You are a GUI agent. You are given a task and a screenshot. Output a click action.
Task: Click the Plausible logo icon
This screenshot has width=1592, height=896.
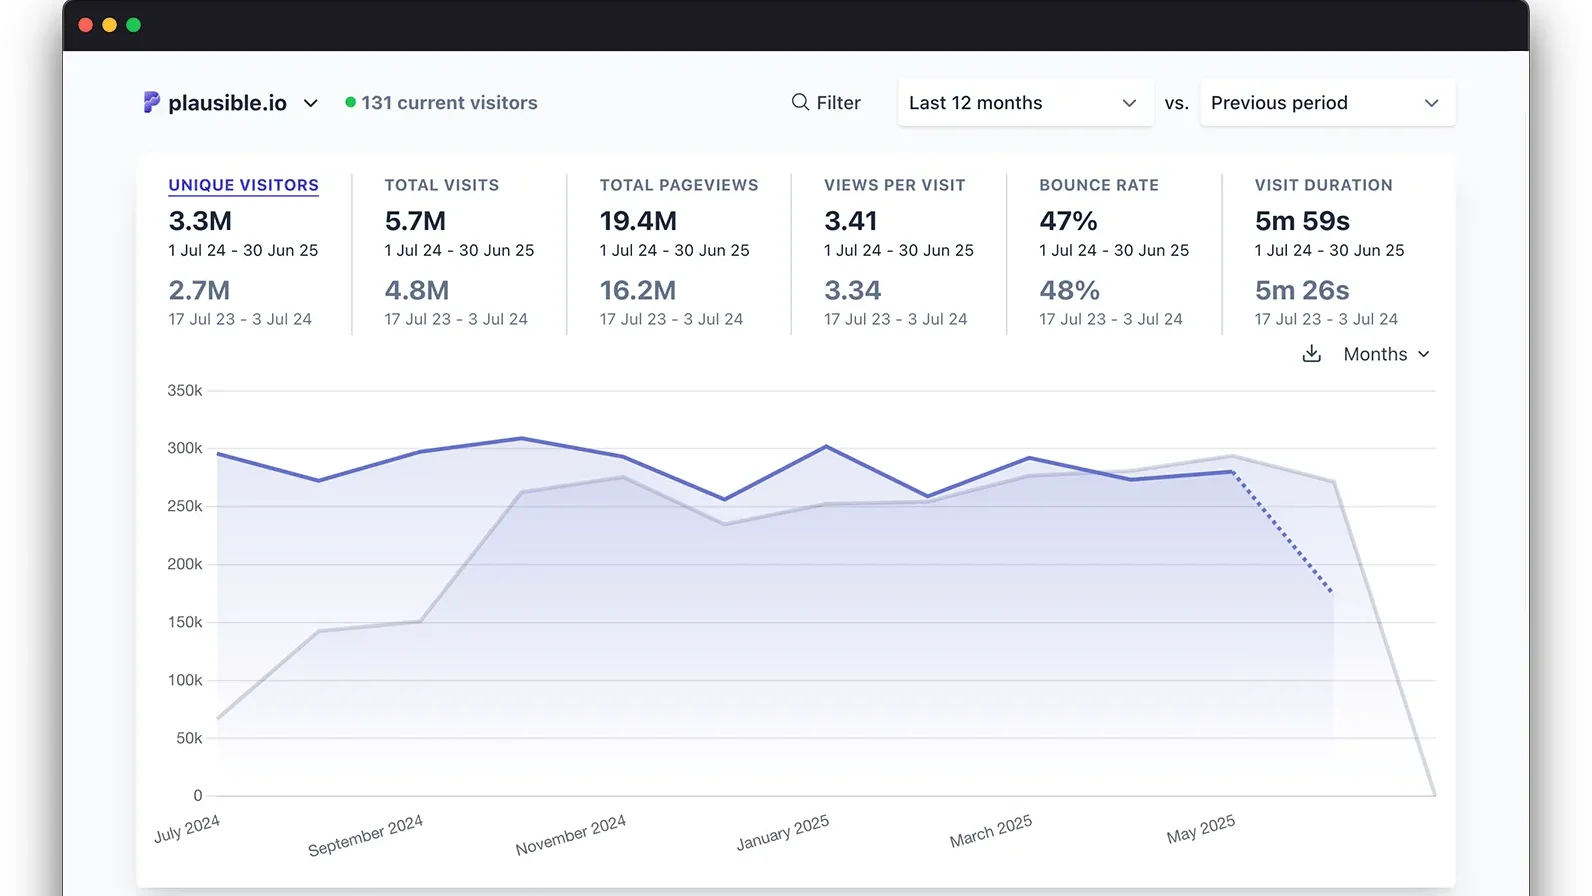(151, 102)
